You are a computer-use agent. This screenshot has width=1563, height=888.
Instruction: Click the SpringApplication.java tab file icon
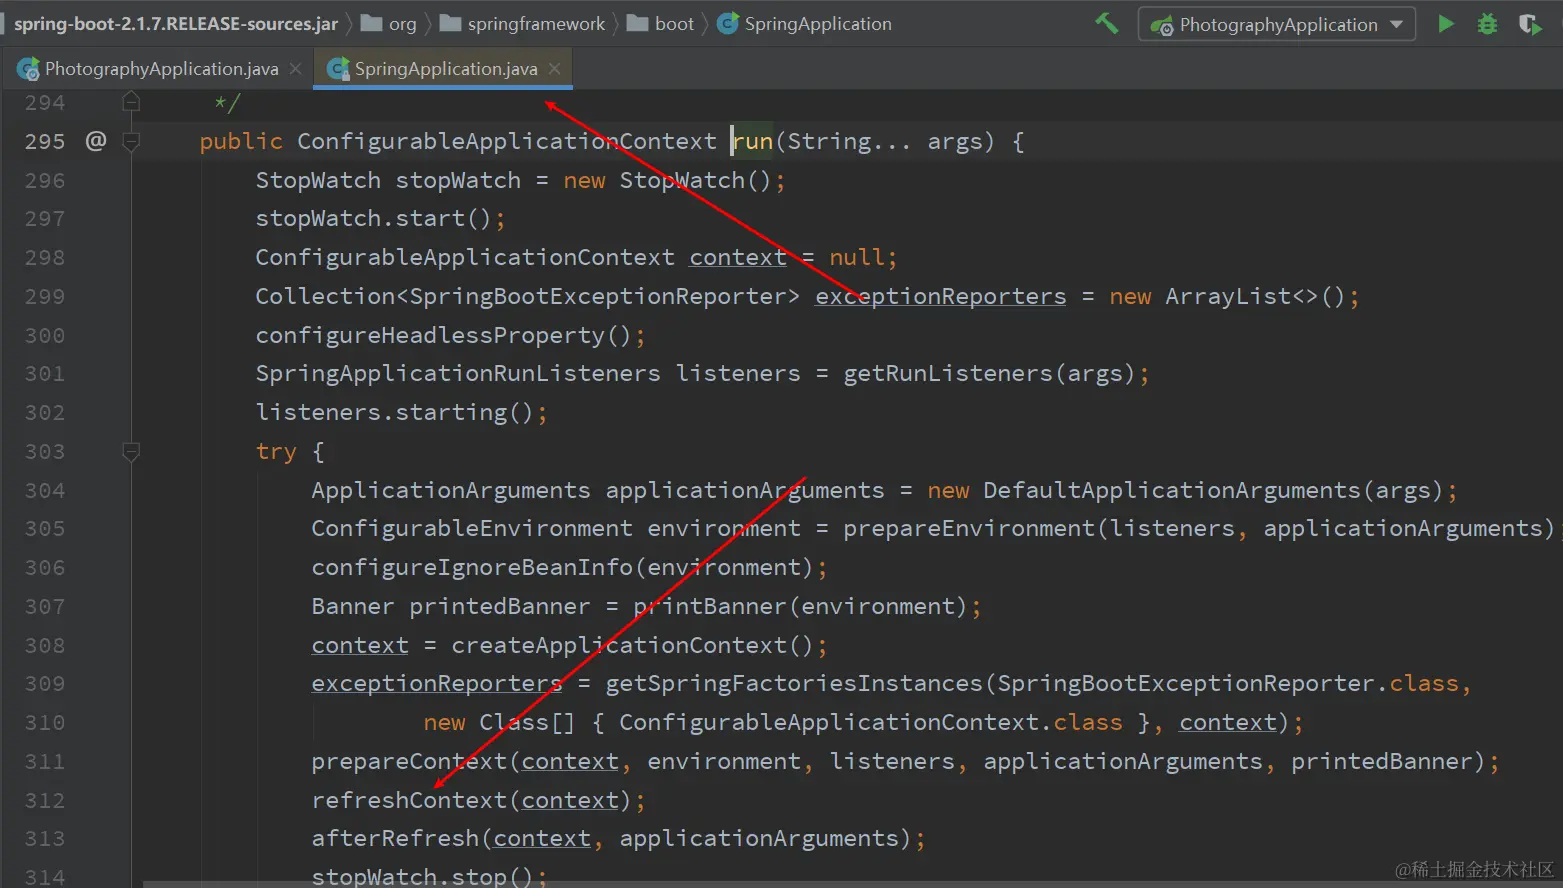(338, 68)
